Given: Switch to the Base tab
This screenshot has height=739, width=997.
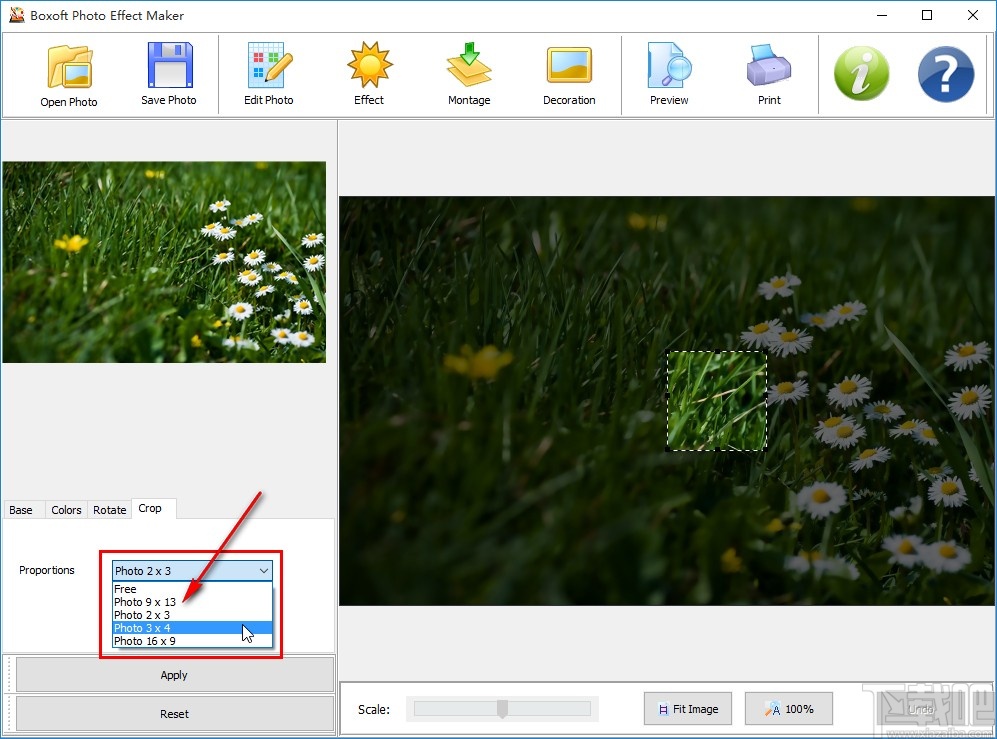Looking at the screenshot, I should tap(21, 510).
